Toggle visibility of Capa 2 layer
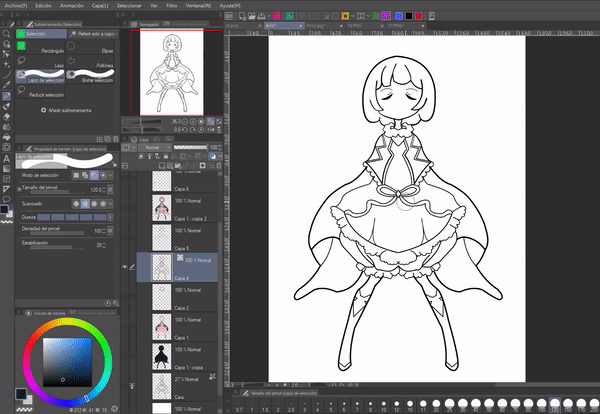 click(125, 299)
